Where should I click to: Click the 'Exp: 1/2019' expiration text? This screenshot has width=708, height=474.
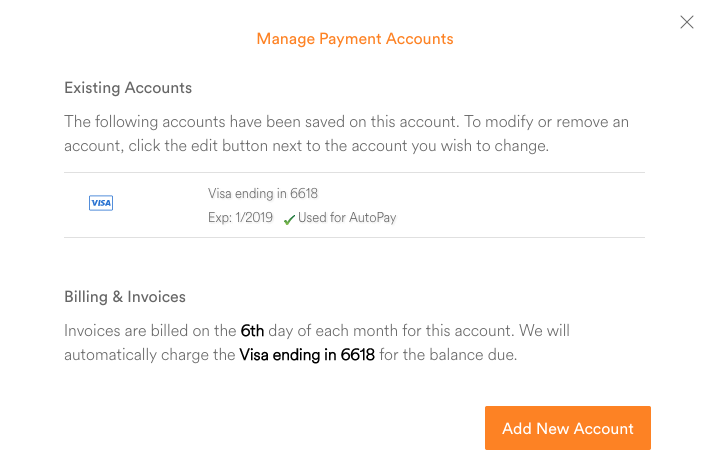pos(240,218)
